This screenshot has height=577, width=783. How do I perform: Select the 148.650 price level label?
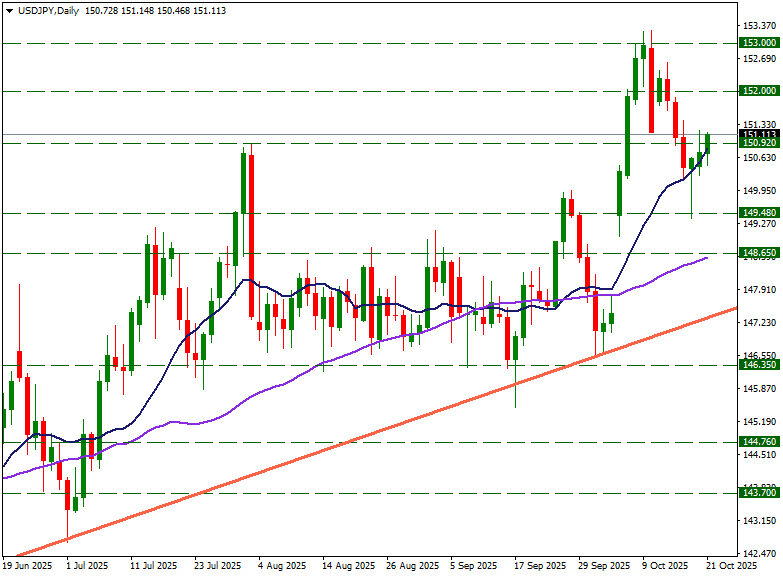coord(759,253)
